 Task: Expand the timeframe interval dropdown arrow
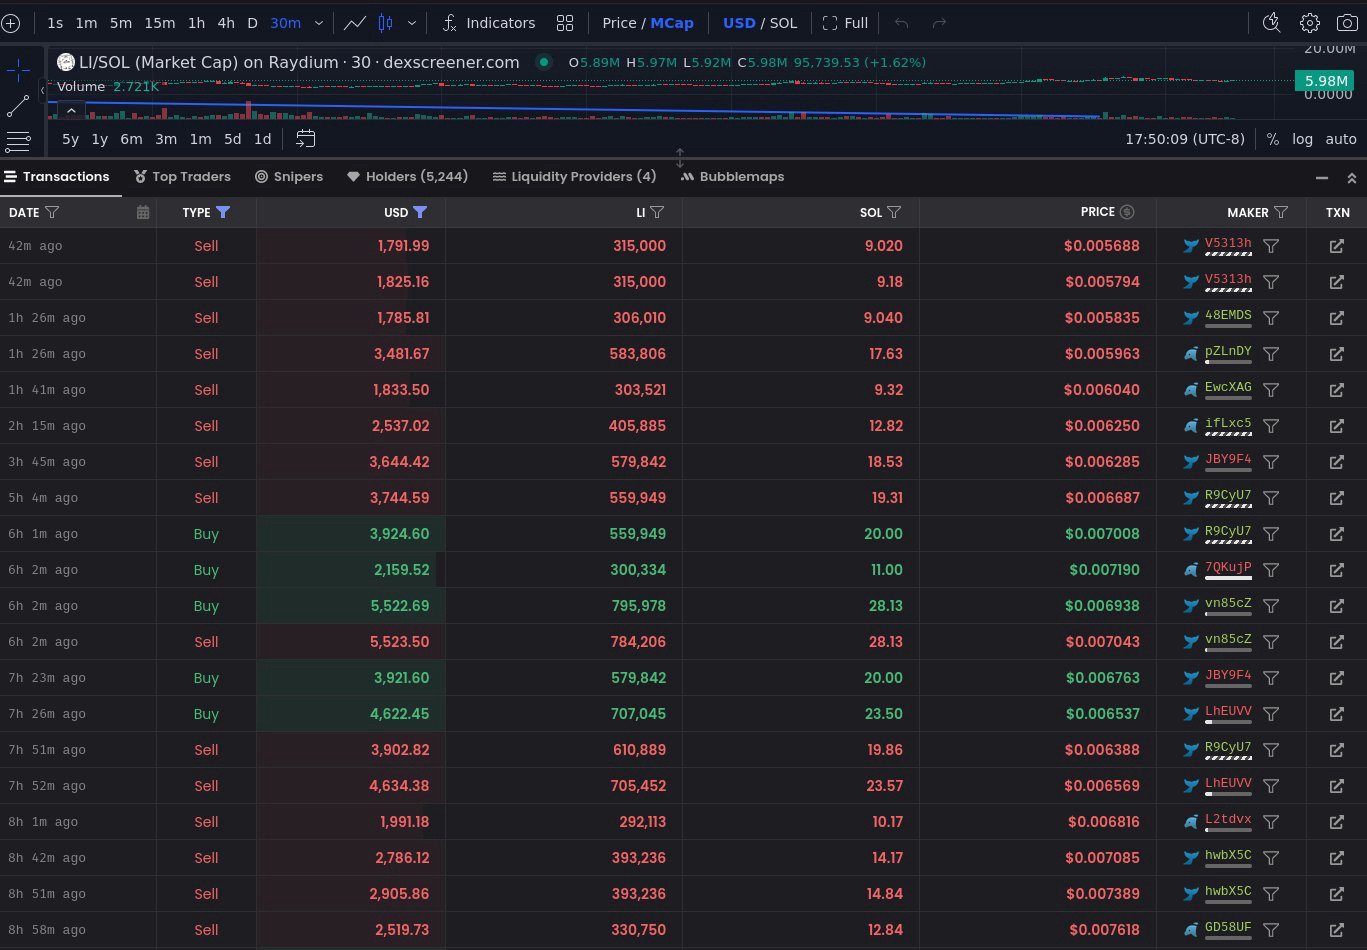pyautogui.click(x=319, y=23)
